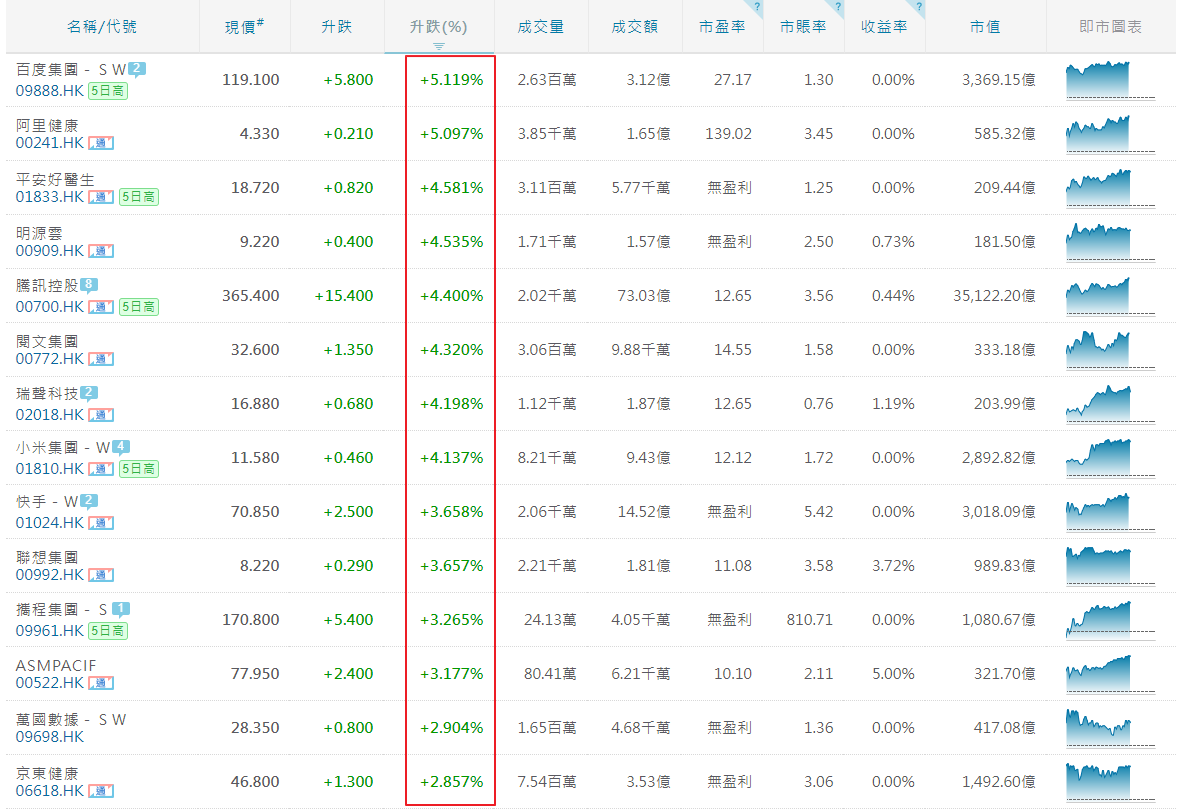Open the 阿里健康 stock name link

(x=47, y=126)
